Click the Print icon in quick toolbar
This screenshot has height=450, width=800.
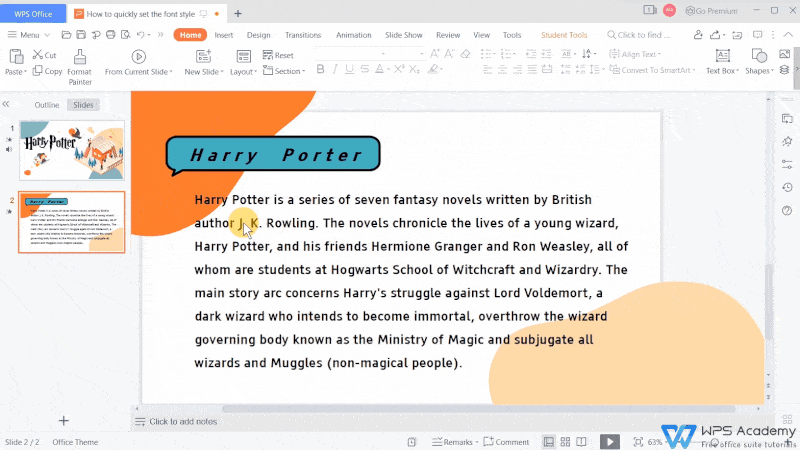(x=111, y=35)
